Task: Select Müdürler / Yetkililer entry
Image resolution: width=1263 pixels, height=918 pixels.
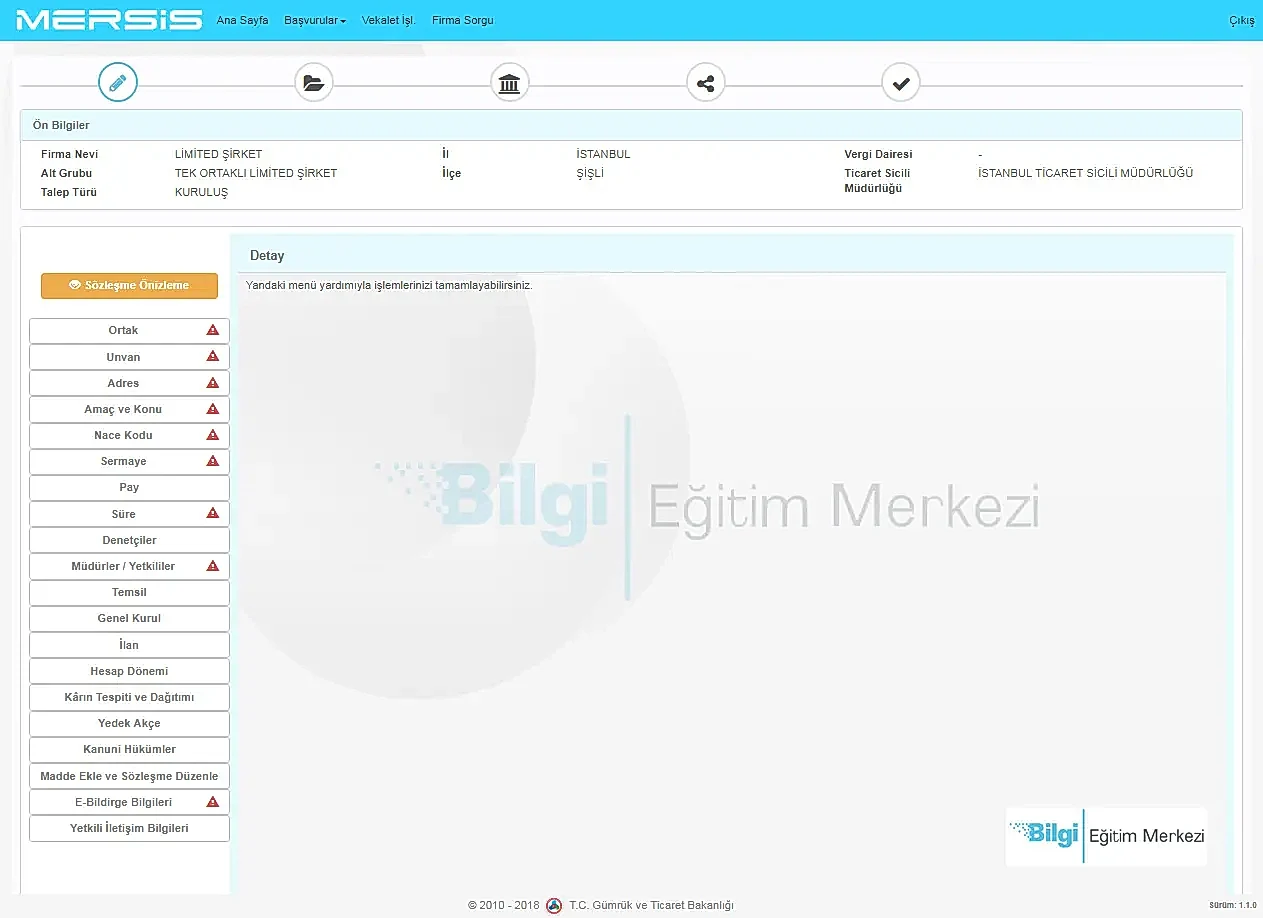Action: pyautogui.click(x=123, y=566)
